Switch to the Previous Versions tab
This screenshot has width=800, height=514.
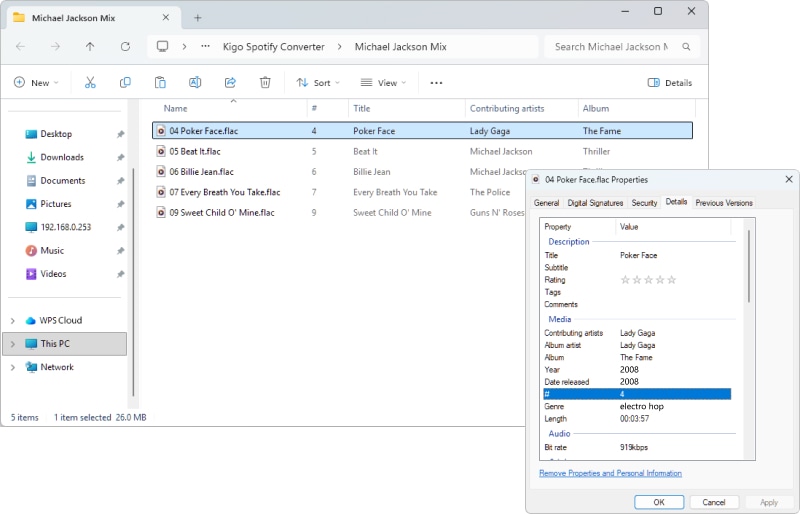point(724,203)
